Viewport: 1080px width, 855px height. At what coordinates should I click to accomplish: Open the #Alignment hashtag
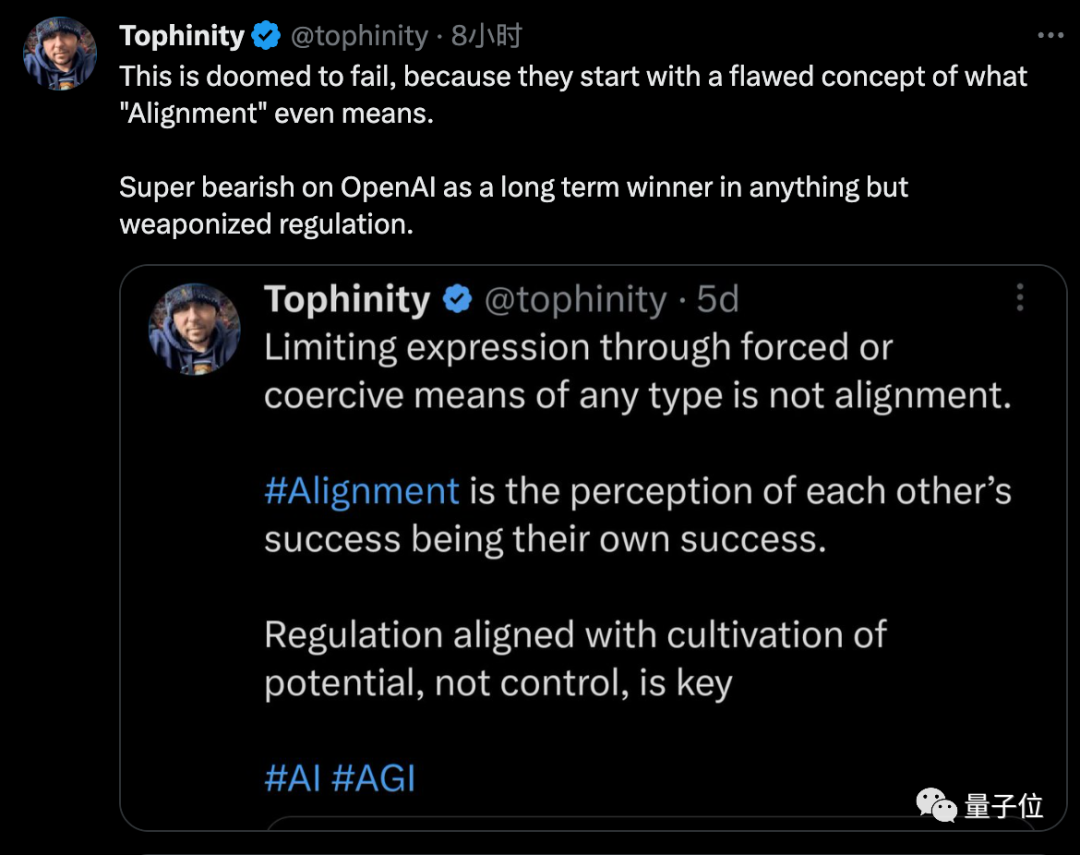361,491
